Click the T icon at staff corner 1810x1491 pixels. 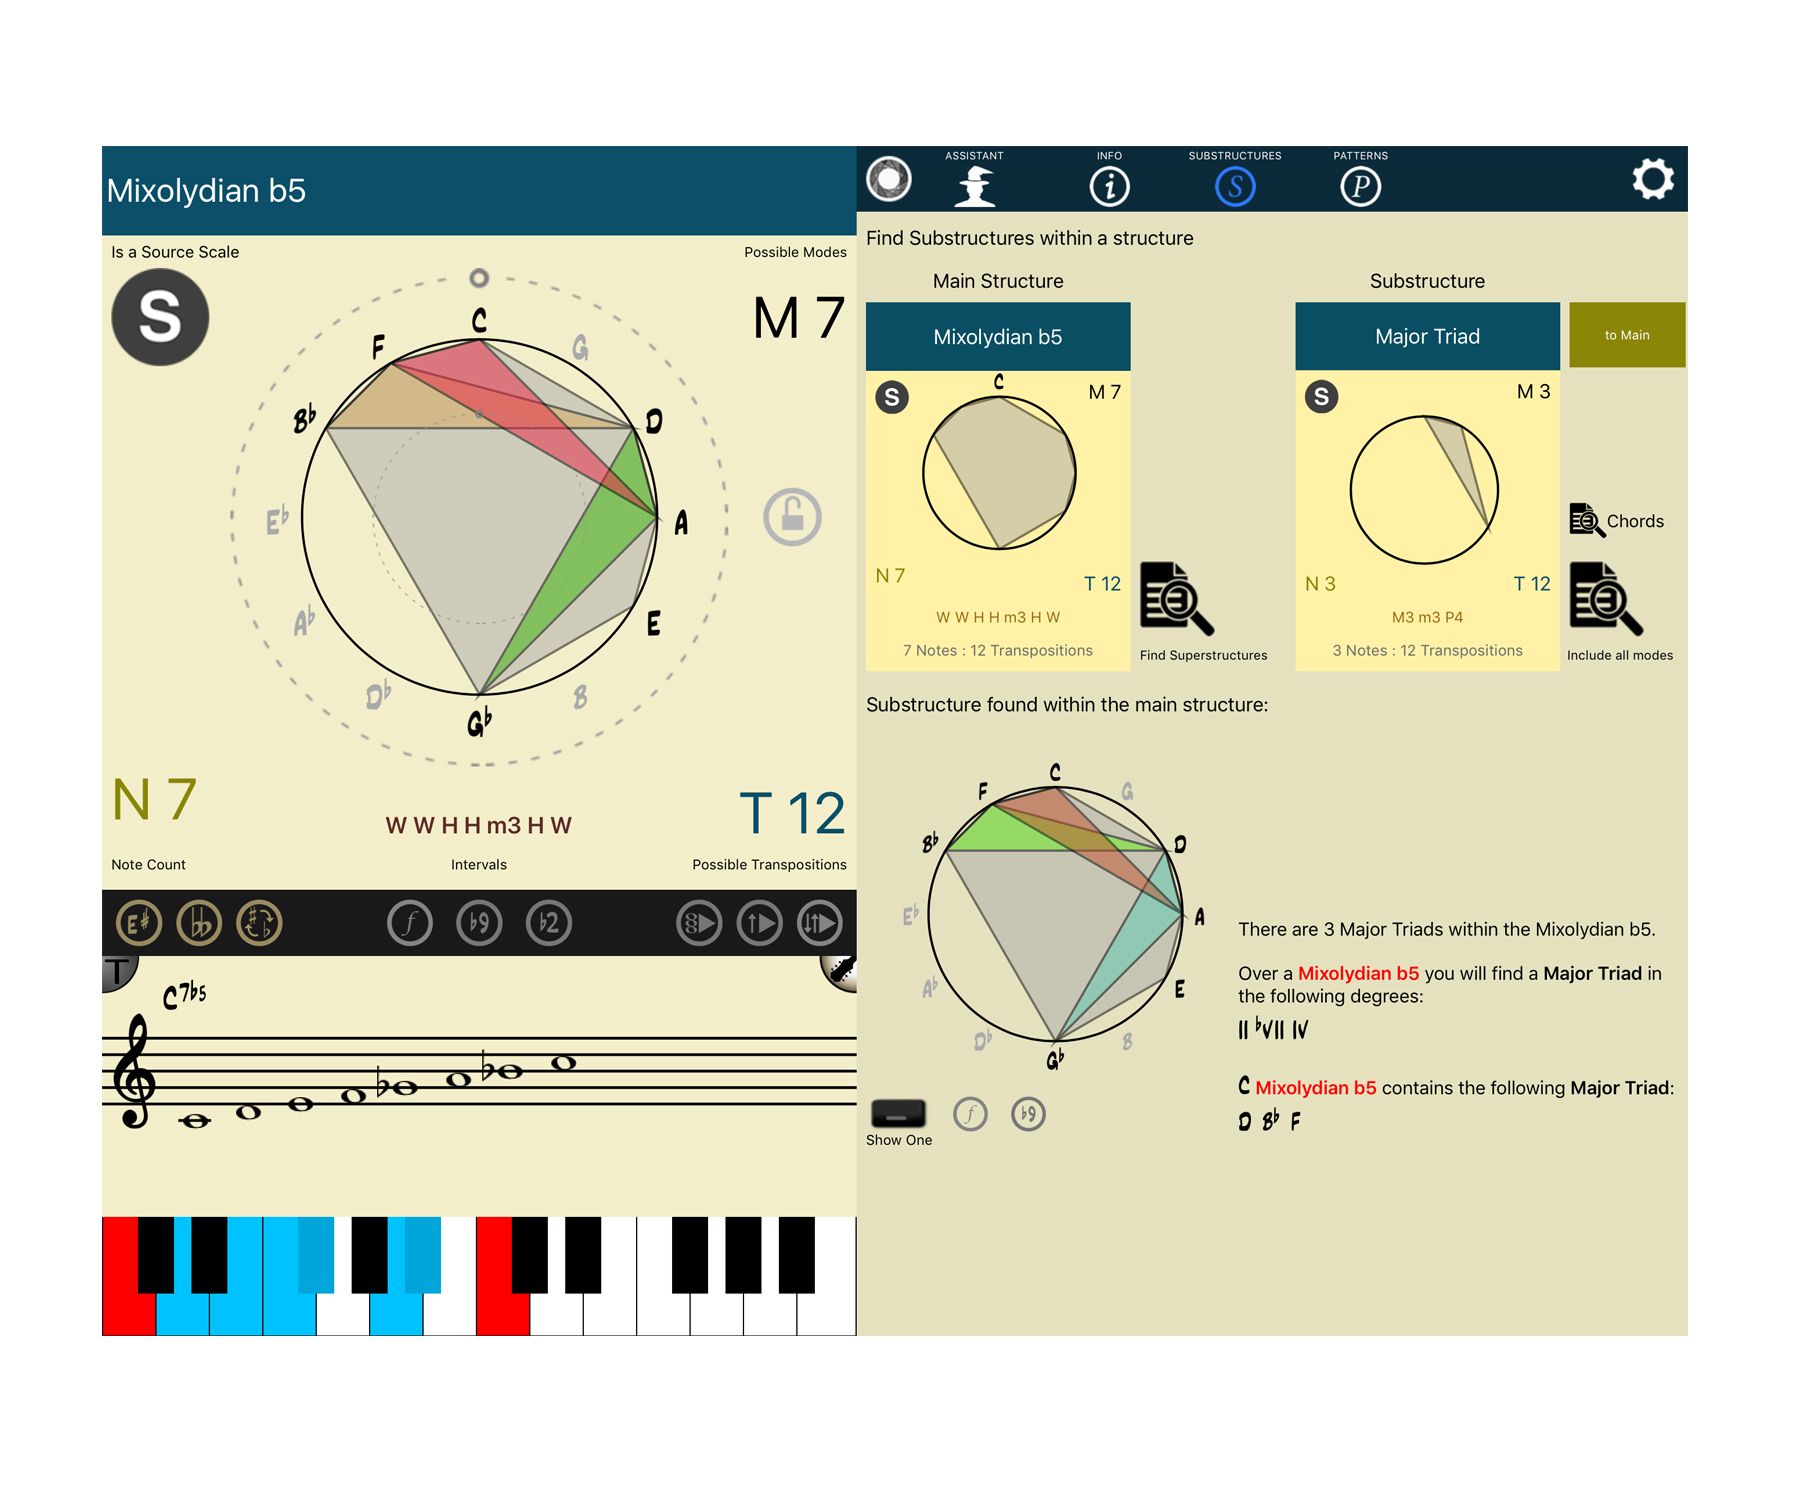118,972
